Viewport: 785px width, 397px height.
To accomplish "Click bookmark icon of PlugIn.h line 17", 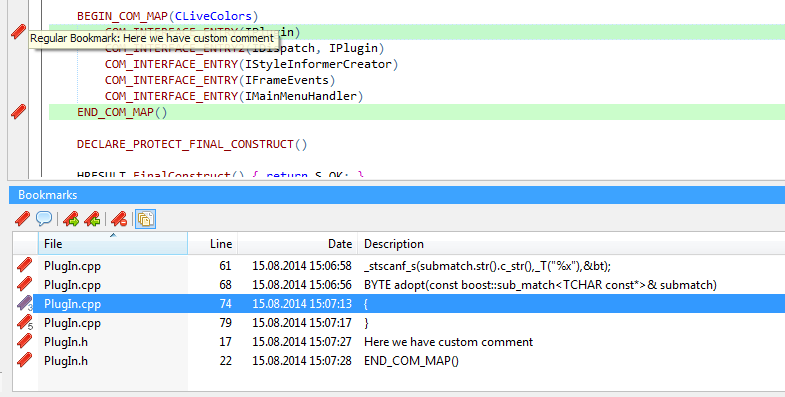I will tap(25, 341).
